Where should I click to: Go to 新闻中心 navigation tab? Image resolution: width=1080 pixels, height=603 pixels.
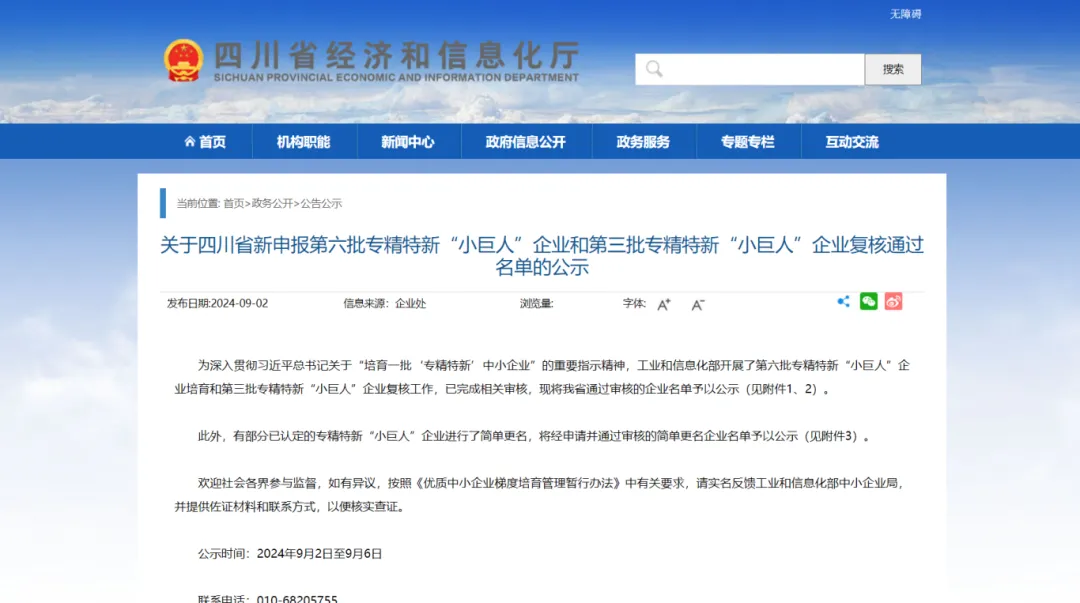(407, 142)
